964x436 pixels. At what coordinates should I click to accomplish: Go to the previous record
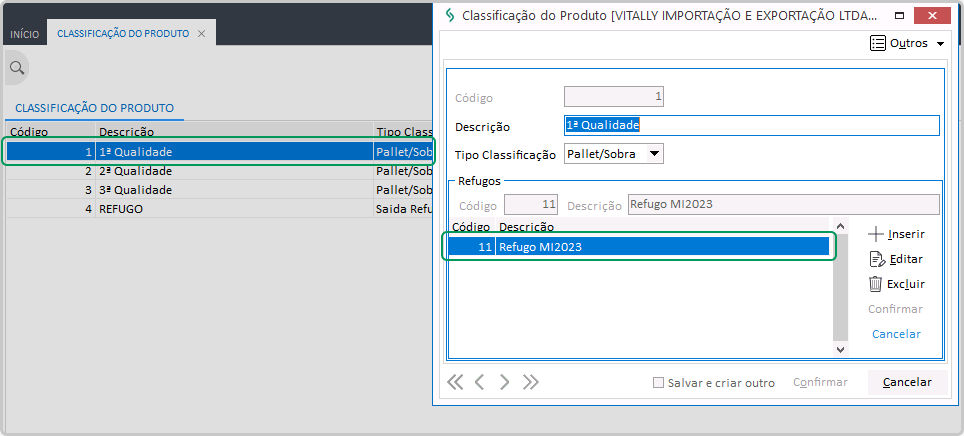480,382
